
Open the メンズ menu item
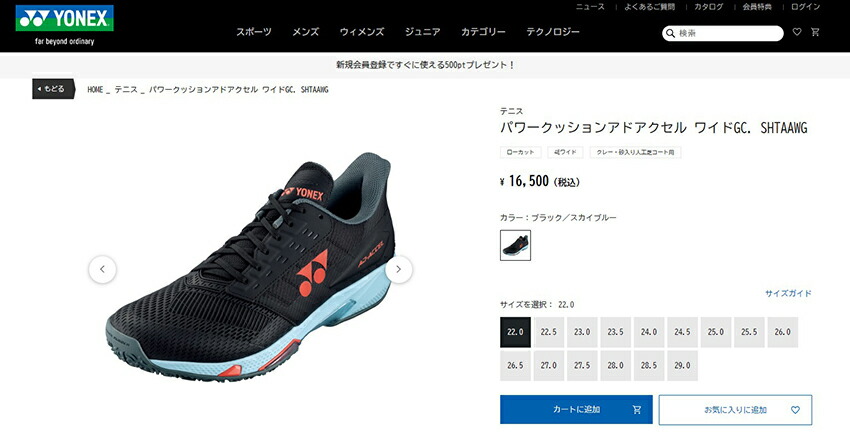[x=306, y=32]
